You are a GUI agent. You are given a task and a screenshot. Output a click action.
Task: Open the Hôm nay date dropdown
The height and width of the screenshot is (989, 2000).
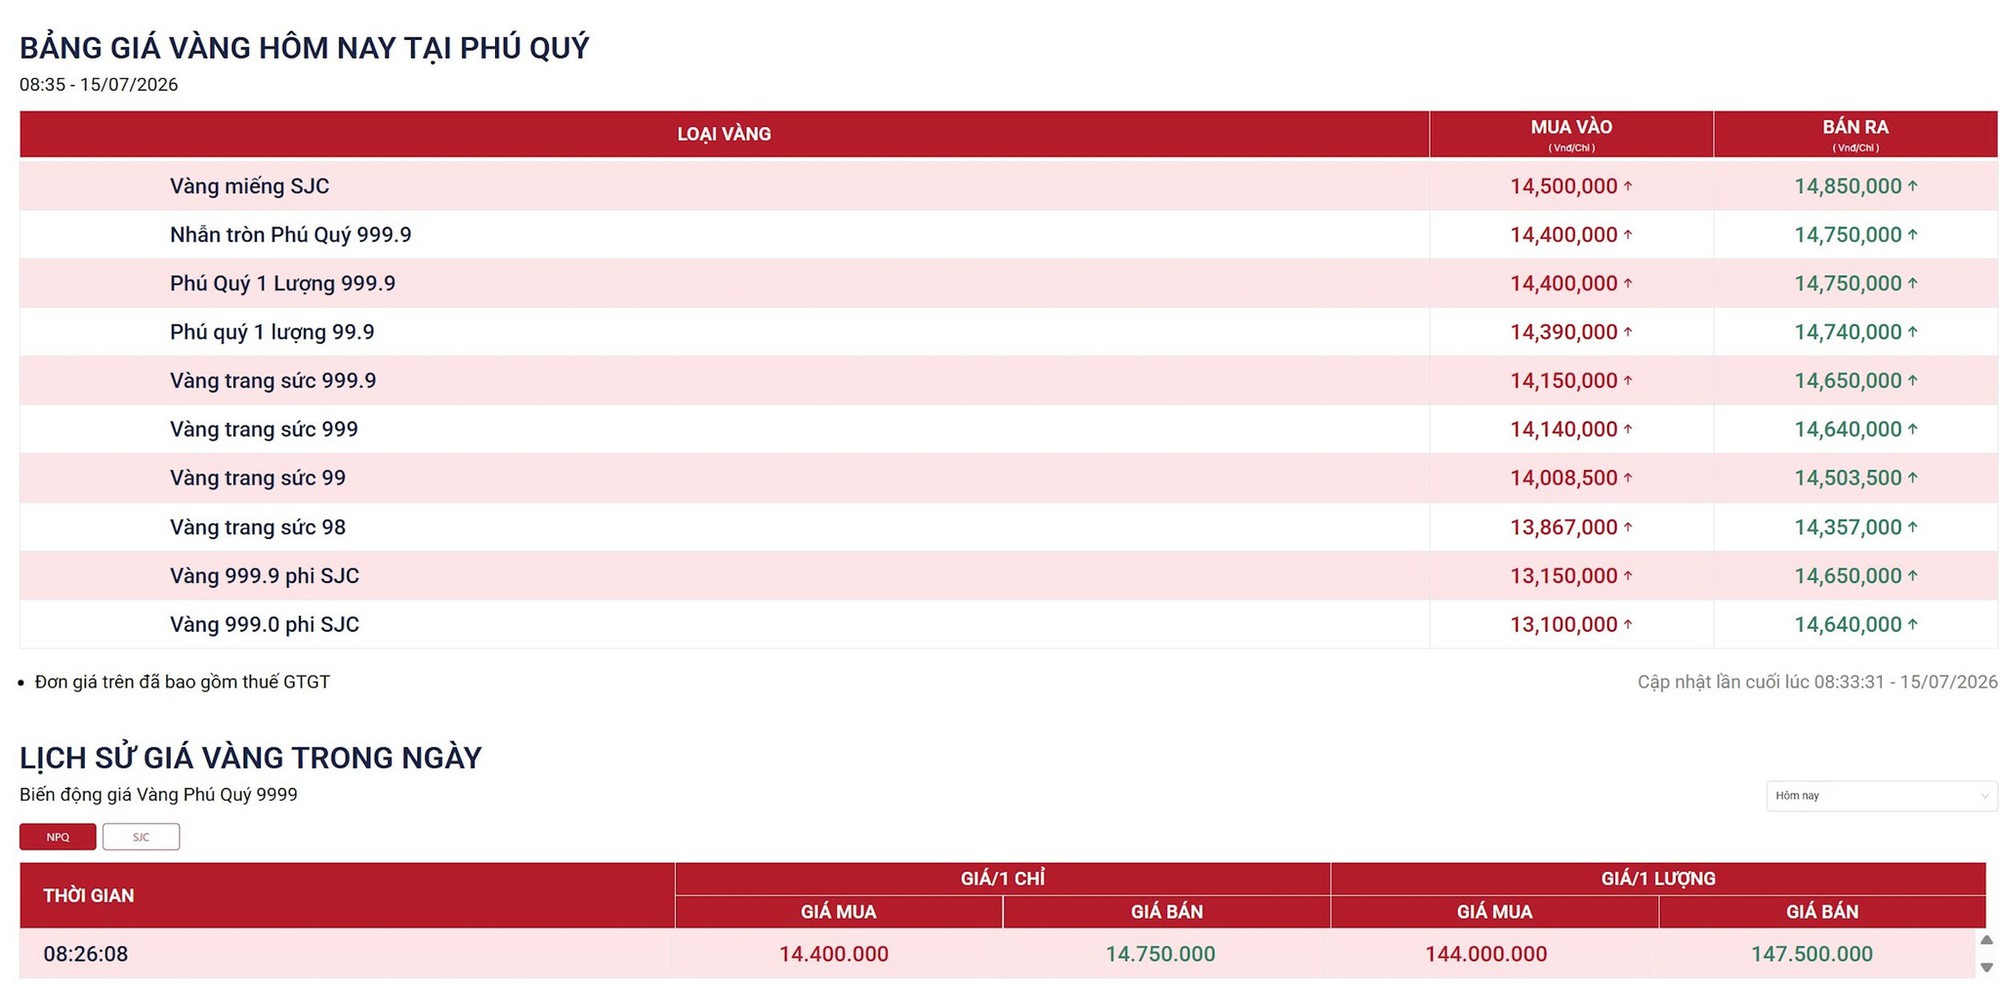click(x=1881, y=796)
